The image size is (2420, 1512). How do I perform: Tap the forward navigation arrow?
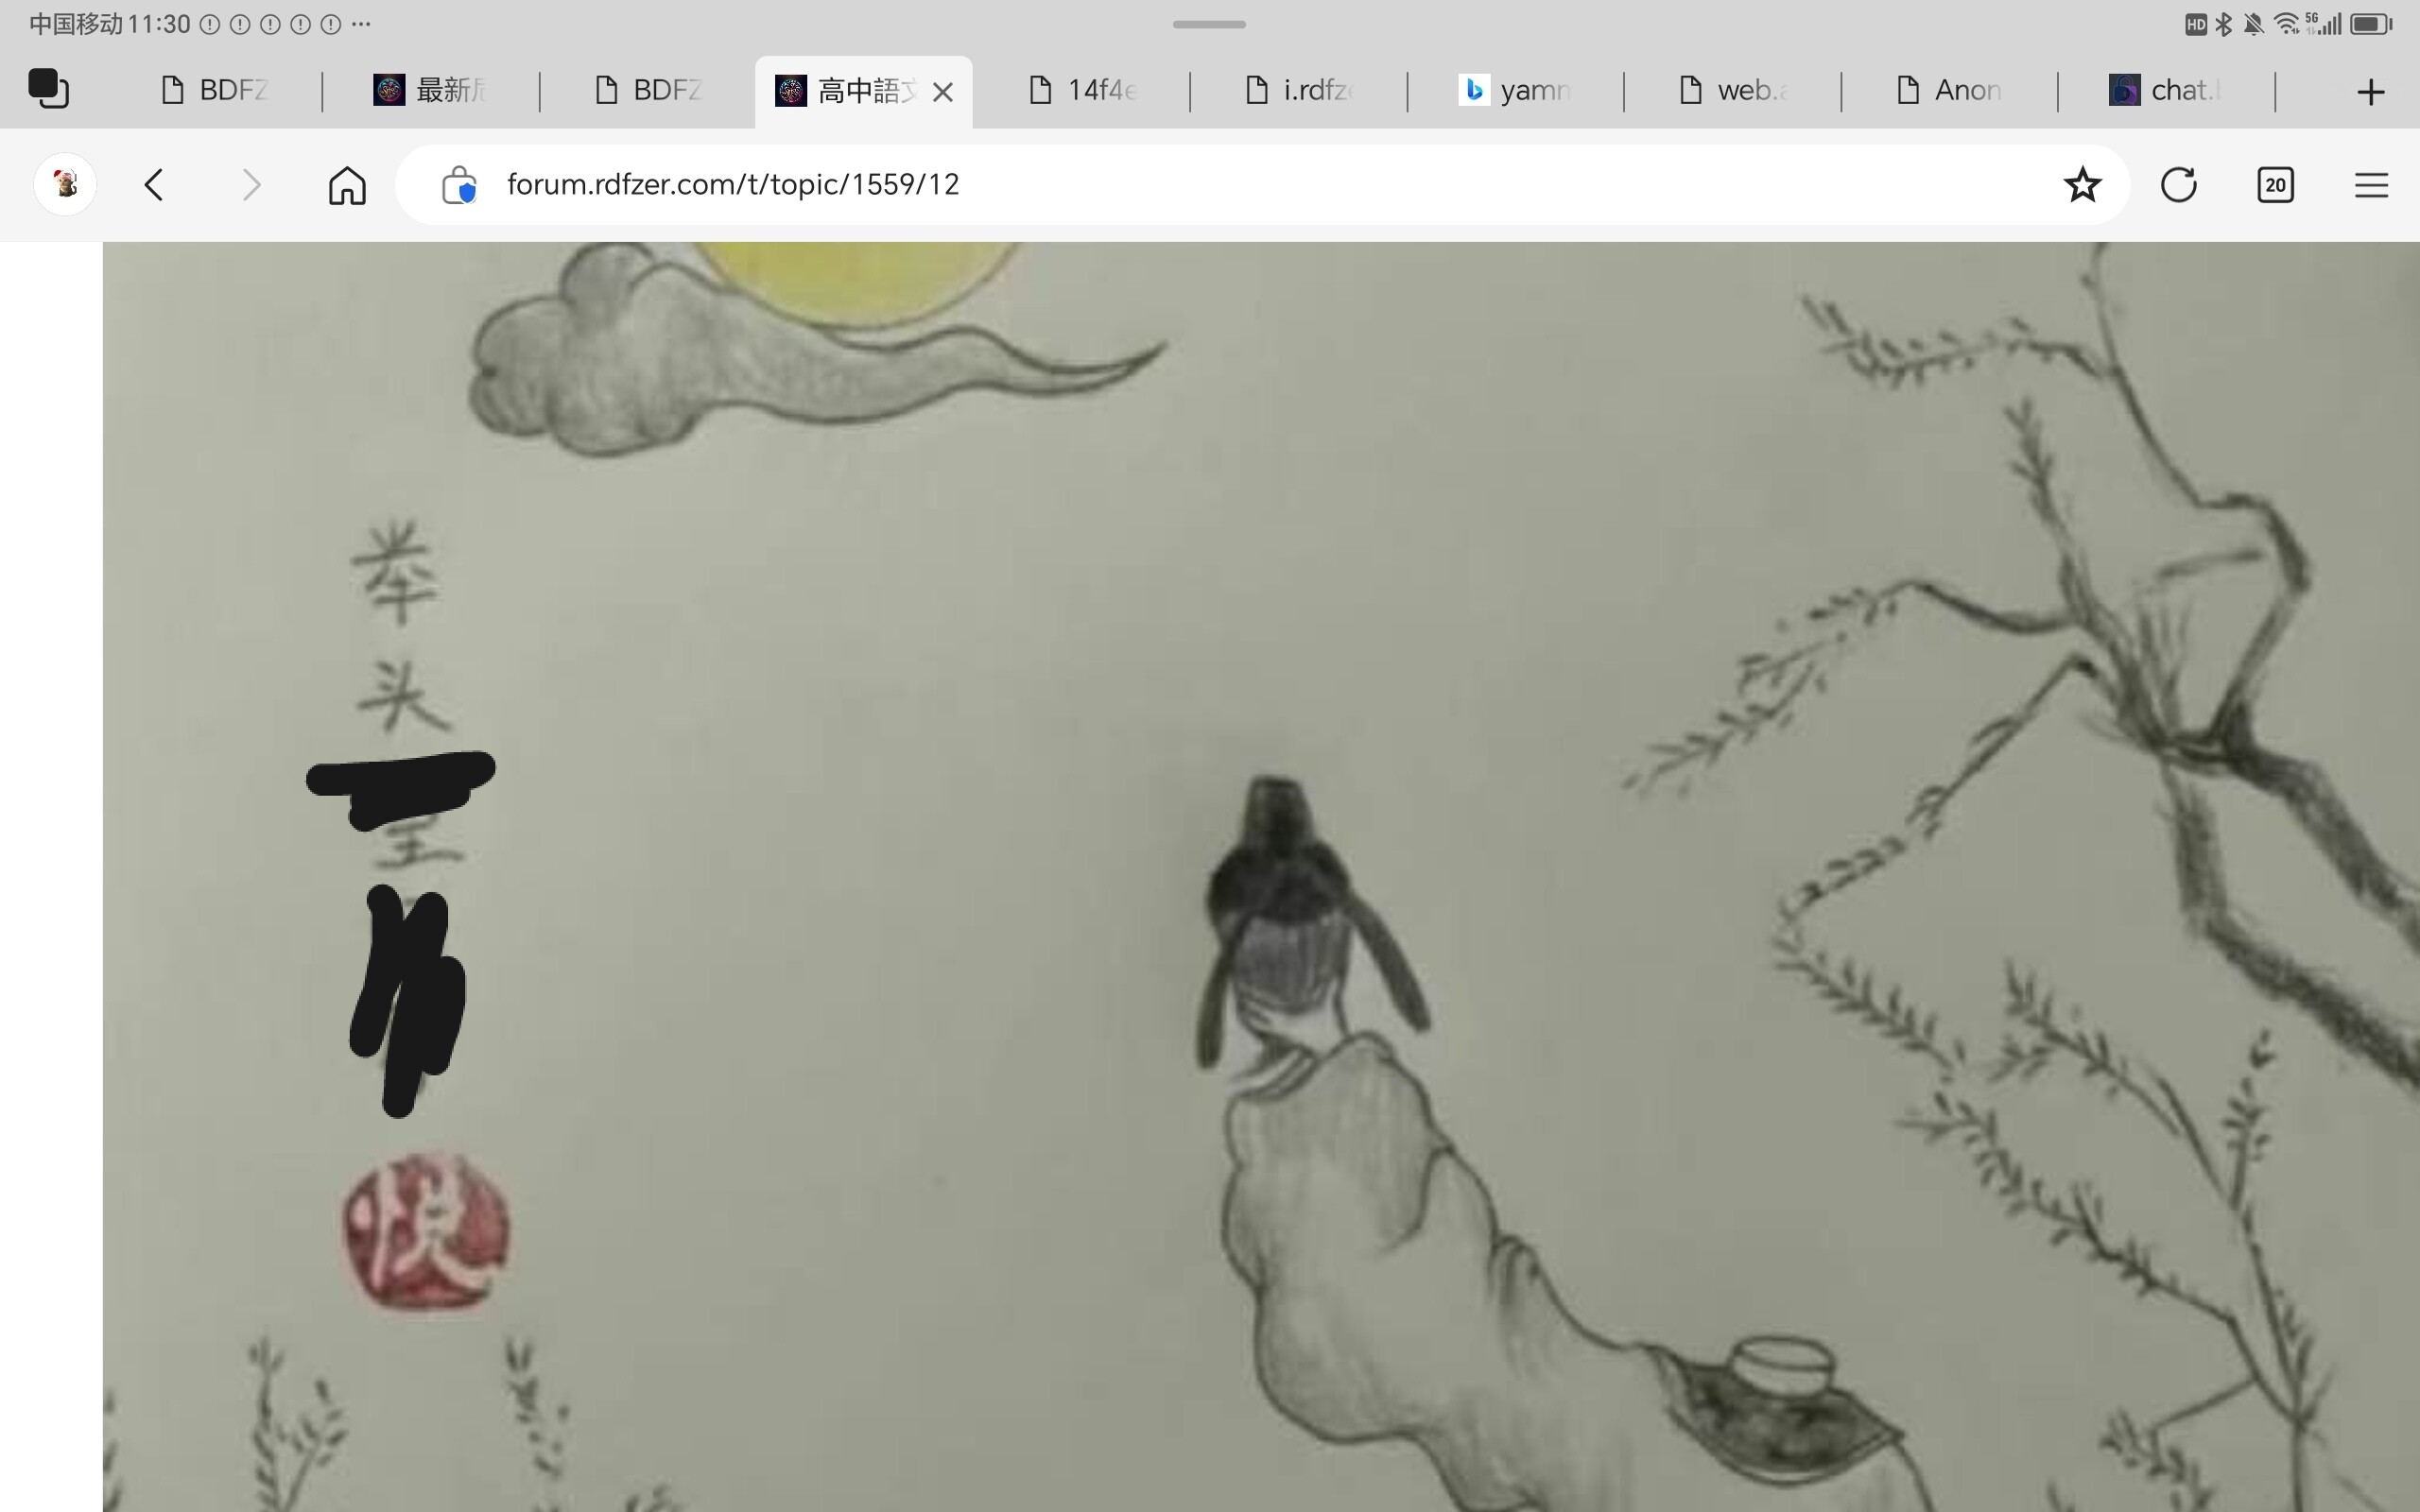coord(251,185)
